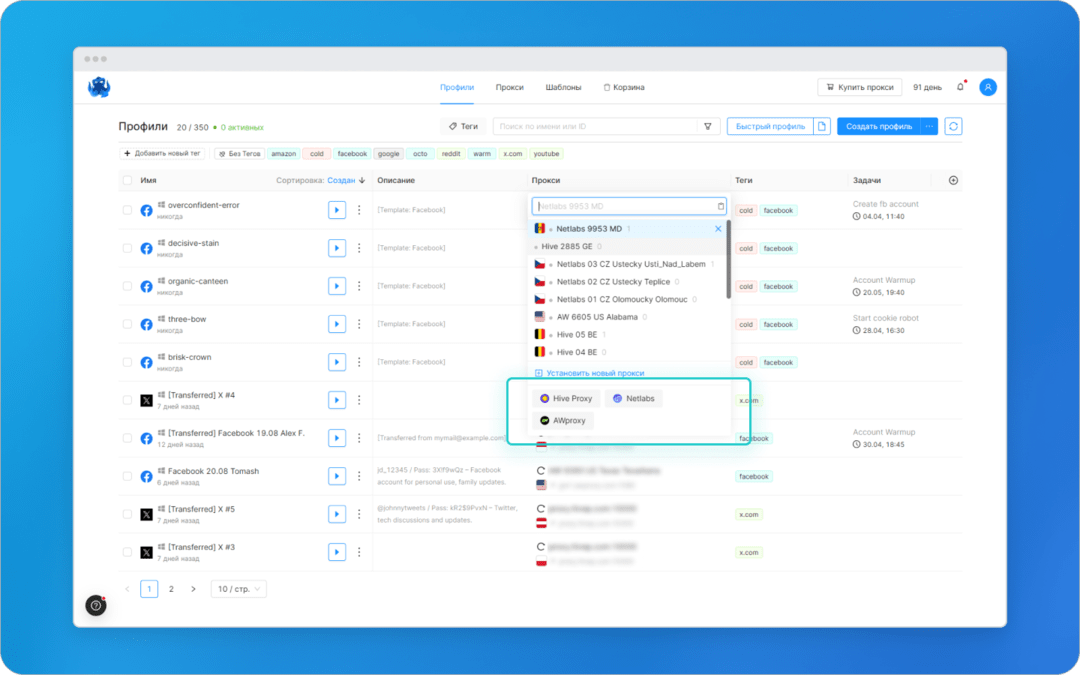Refresh the proxy of Facebook 20.08 Tomash
The width and height of the screenshot is (1080, 675).
pos(541,470)
